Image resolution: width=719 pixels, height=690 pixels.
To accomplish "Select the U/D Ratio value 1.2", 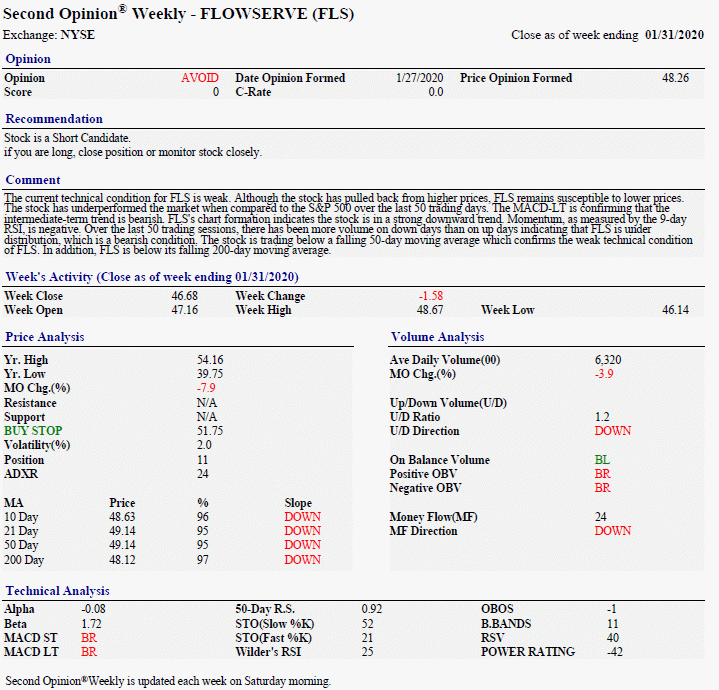I will [x=602, y=417].
